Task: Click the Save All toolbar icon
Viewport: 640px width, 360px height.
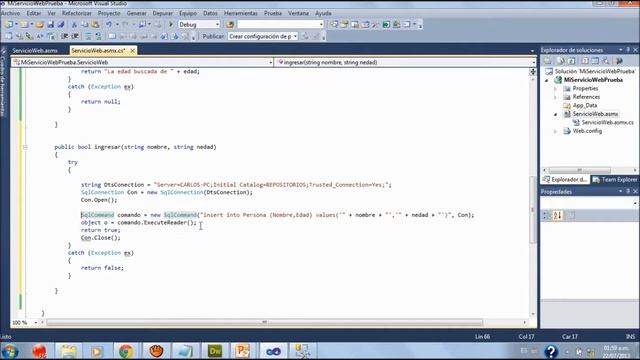Action: pos(61,24)
